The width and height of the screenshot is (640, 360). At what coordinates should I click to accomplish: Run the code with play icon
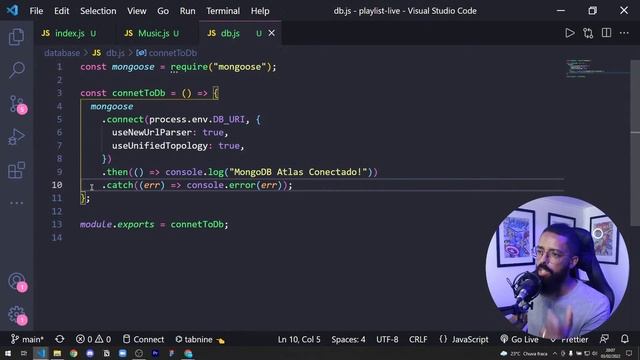click(570, 33)
